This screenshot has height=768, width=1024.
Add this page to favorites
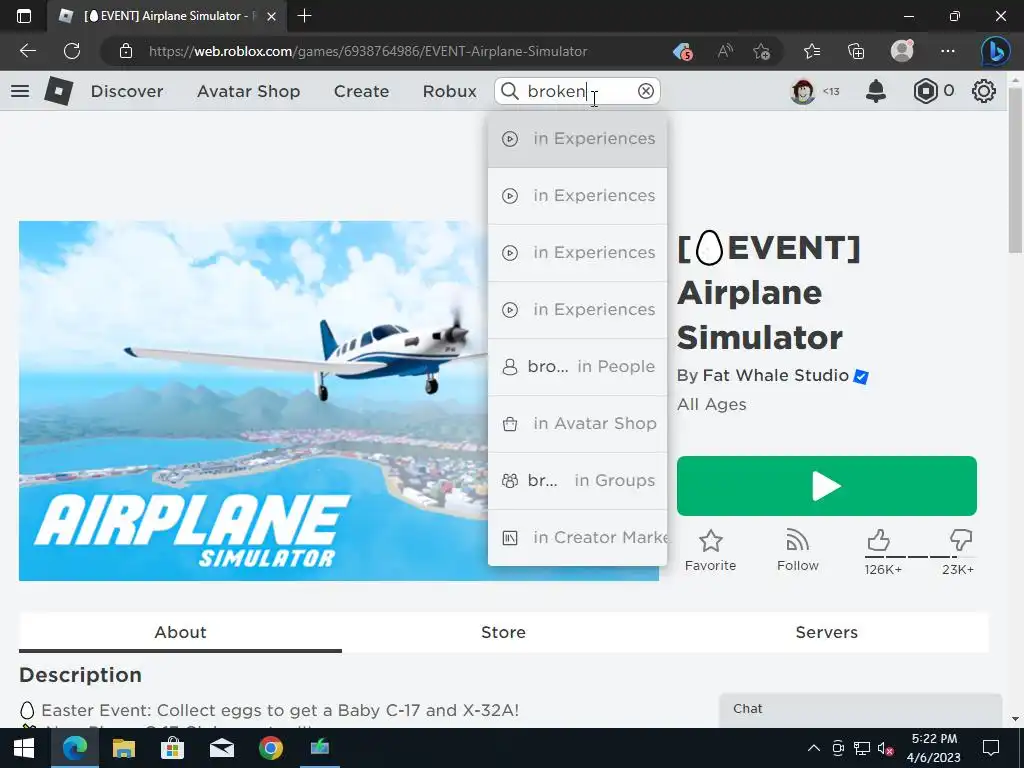tap(761, 51)
